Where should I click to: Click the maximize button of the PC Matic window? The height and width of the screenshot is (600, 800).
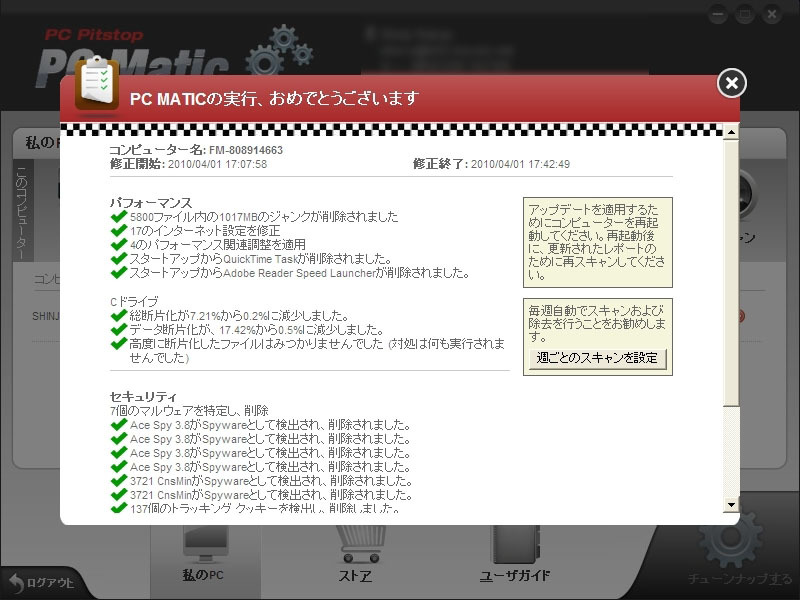click(x=745, y=15)
